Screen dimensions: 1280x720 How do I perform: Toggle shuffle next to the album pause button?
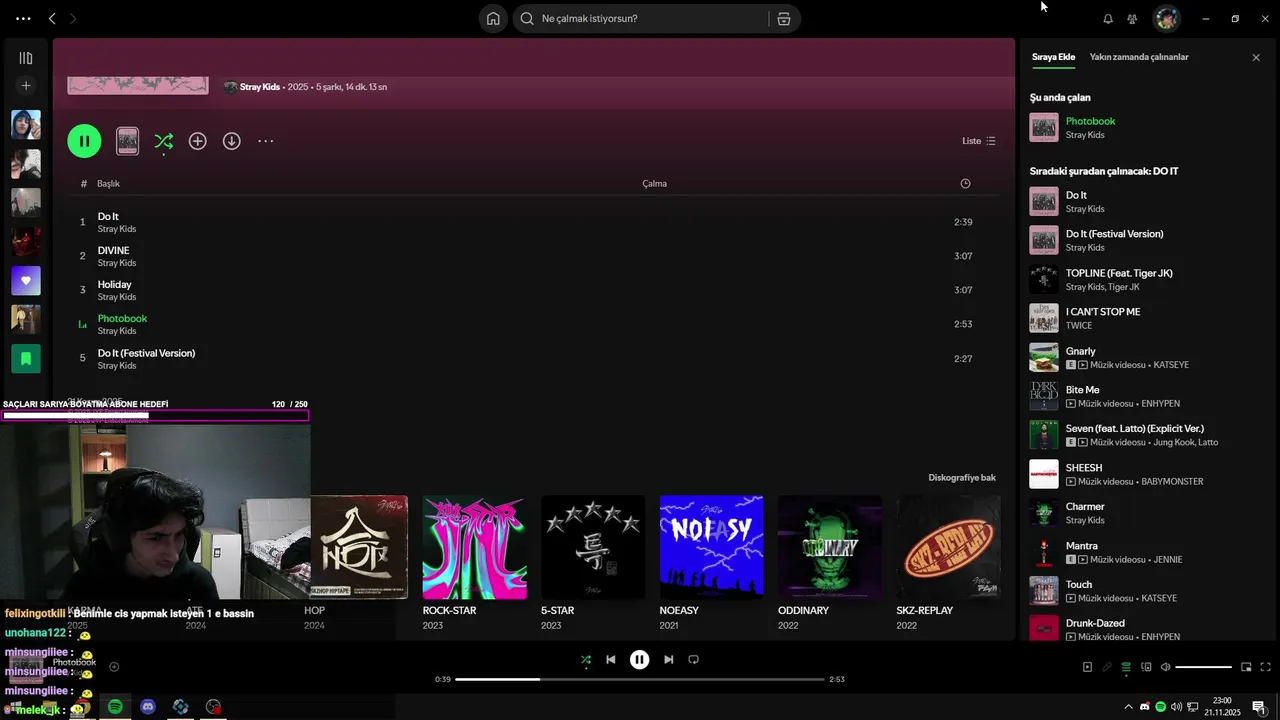click(163, 141)
